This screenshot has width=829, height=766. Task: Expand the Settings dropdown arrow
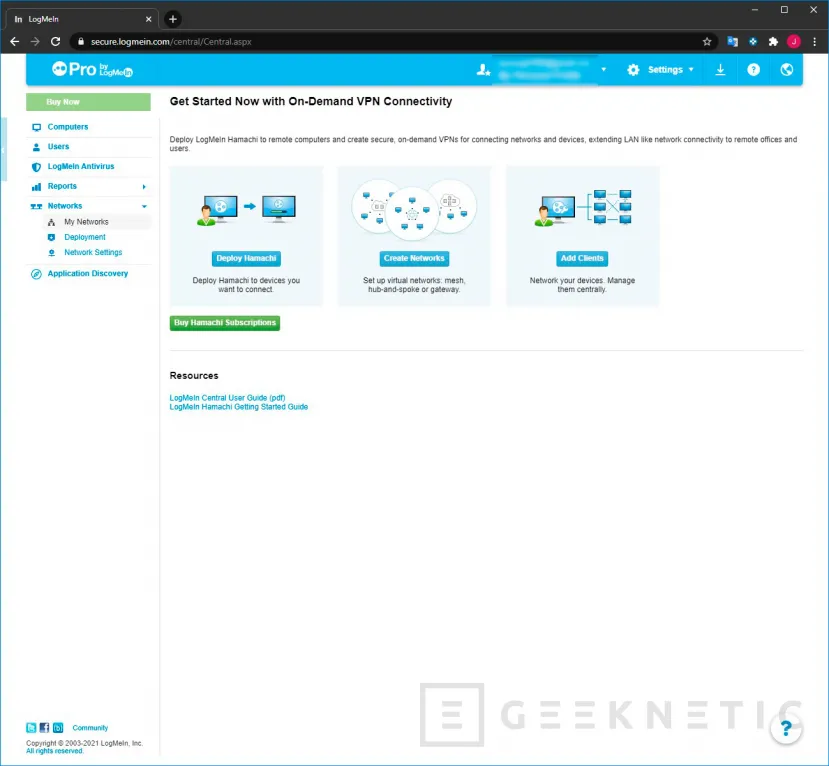(691, 70)
